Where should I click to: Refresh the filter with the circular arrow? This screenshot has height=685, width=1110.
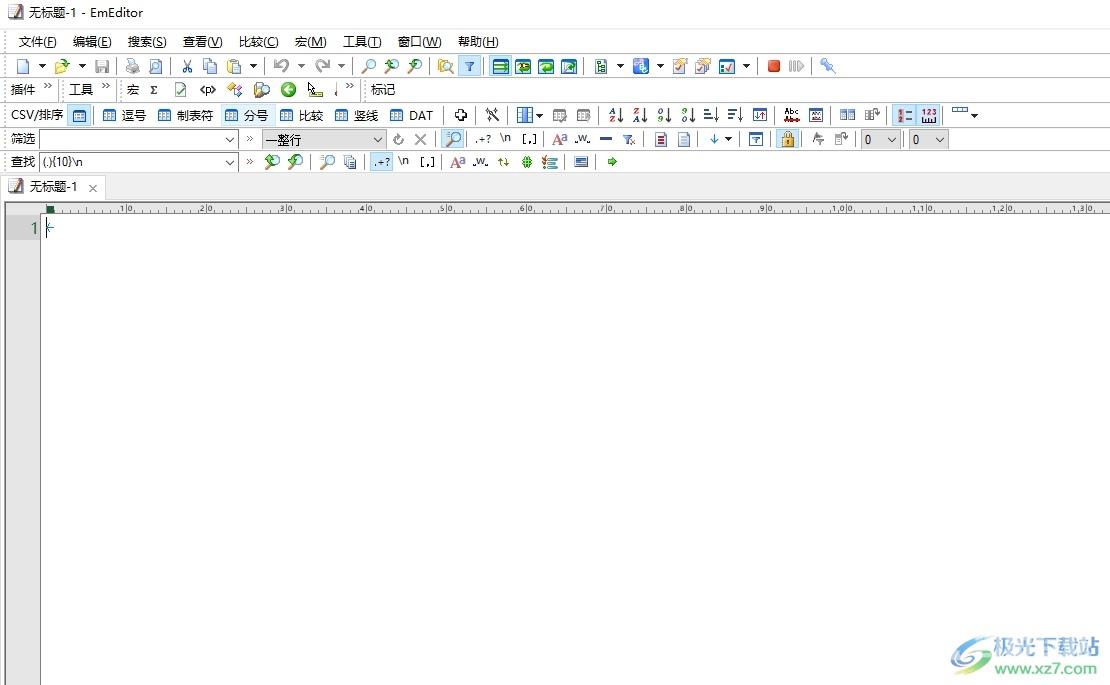tap(399, 139)
